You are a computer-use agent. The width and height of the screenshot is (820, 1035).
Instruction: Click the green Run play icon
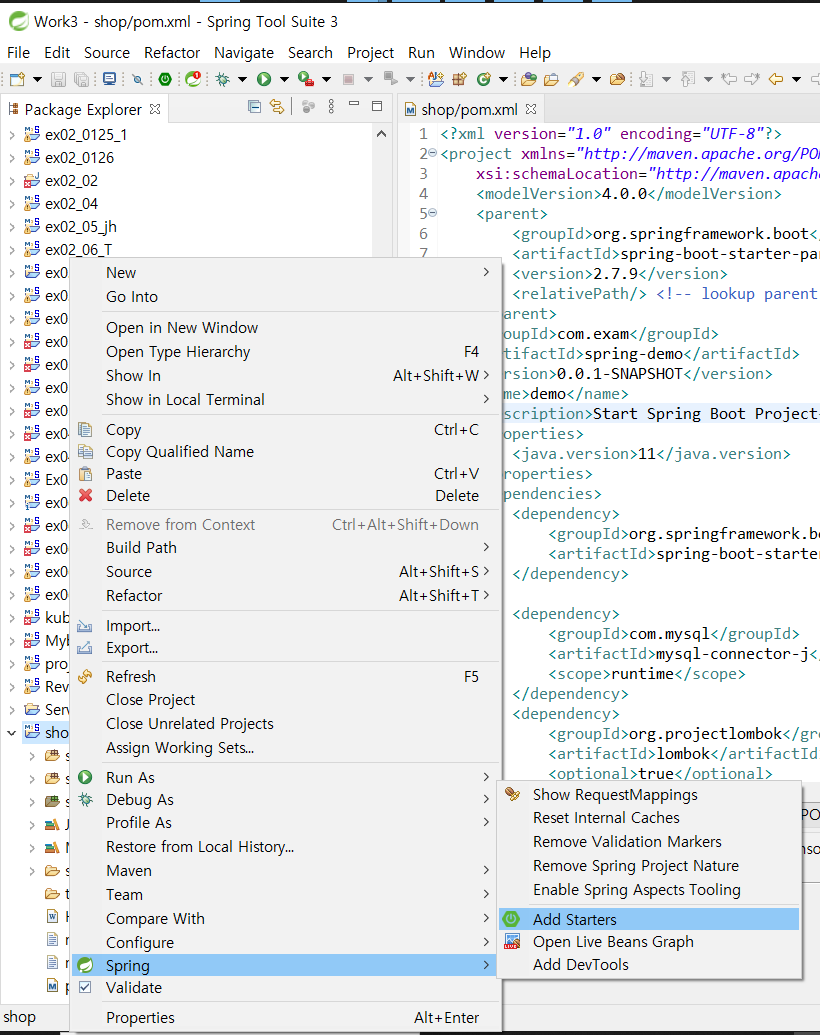pyautogui.click(x=264, y=79)
